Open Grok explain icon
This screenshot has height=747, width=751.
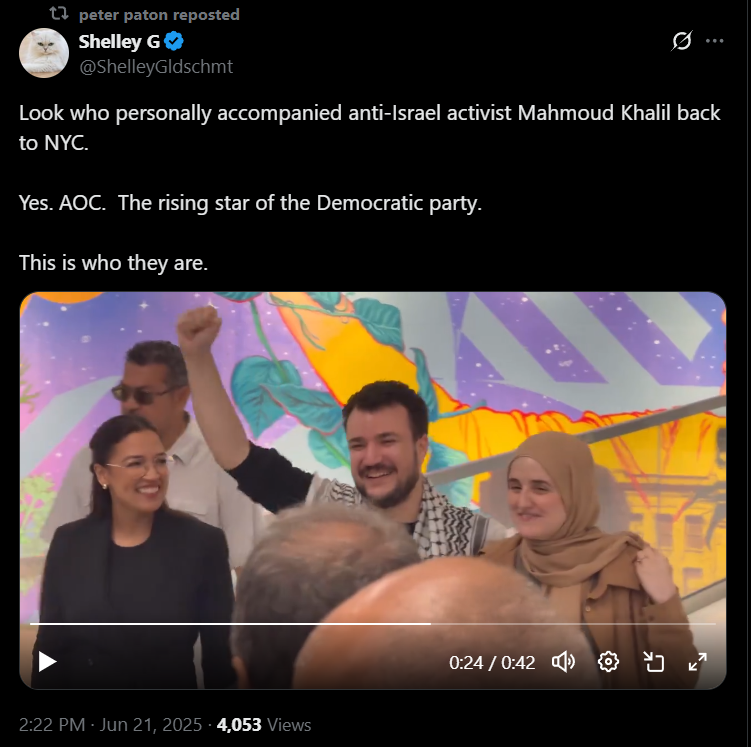682,41
